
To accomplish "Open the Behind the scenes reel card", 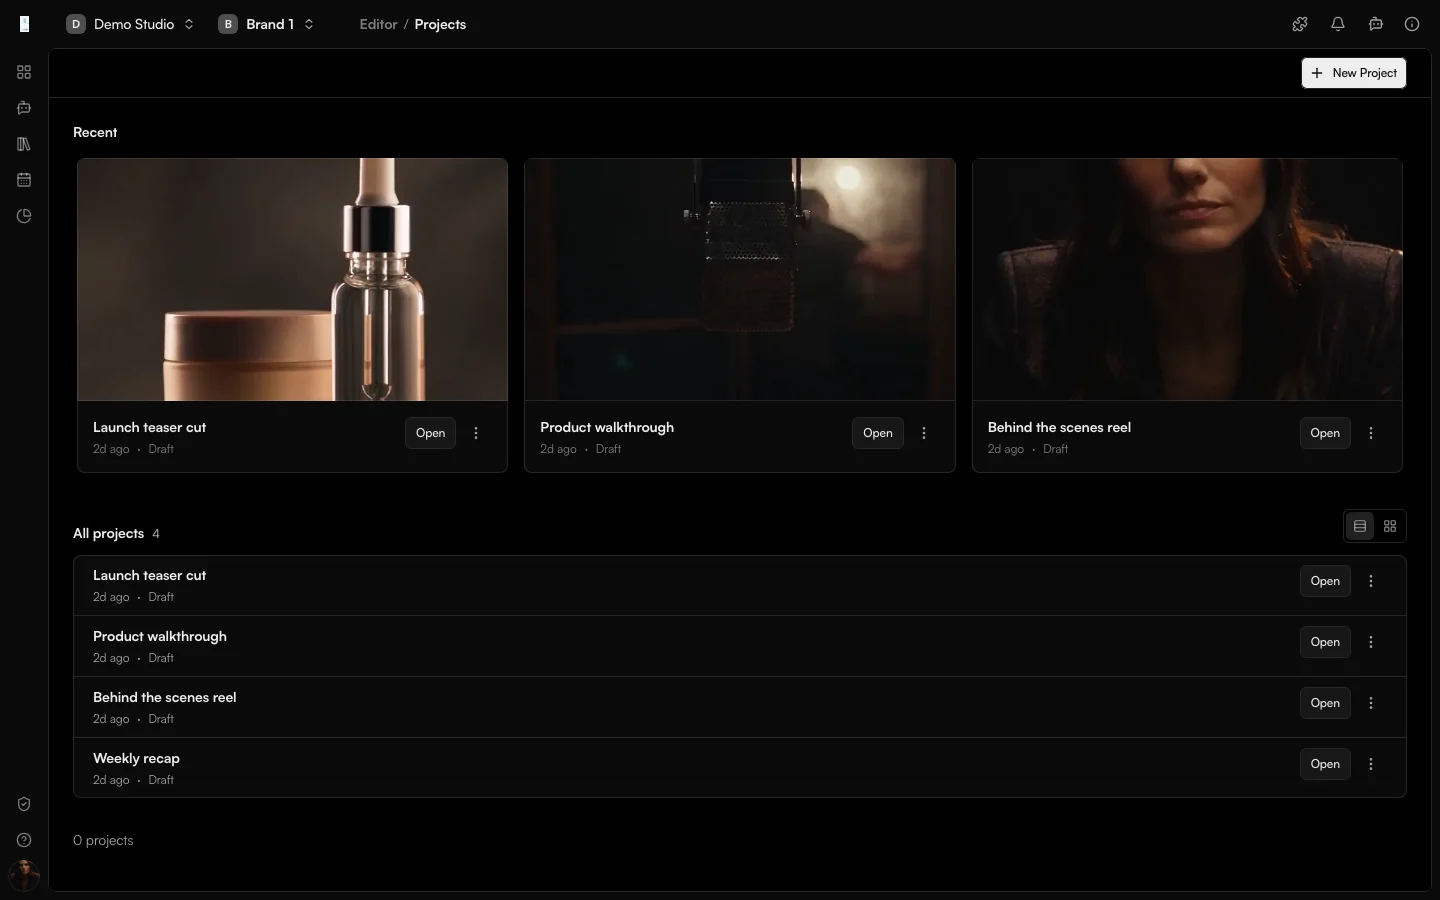I will pyautogui.click(x=1325, y=433).
